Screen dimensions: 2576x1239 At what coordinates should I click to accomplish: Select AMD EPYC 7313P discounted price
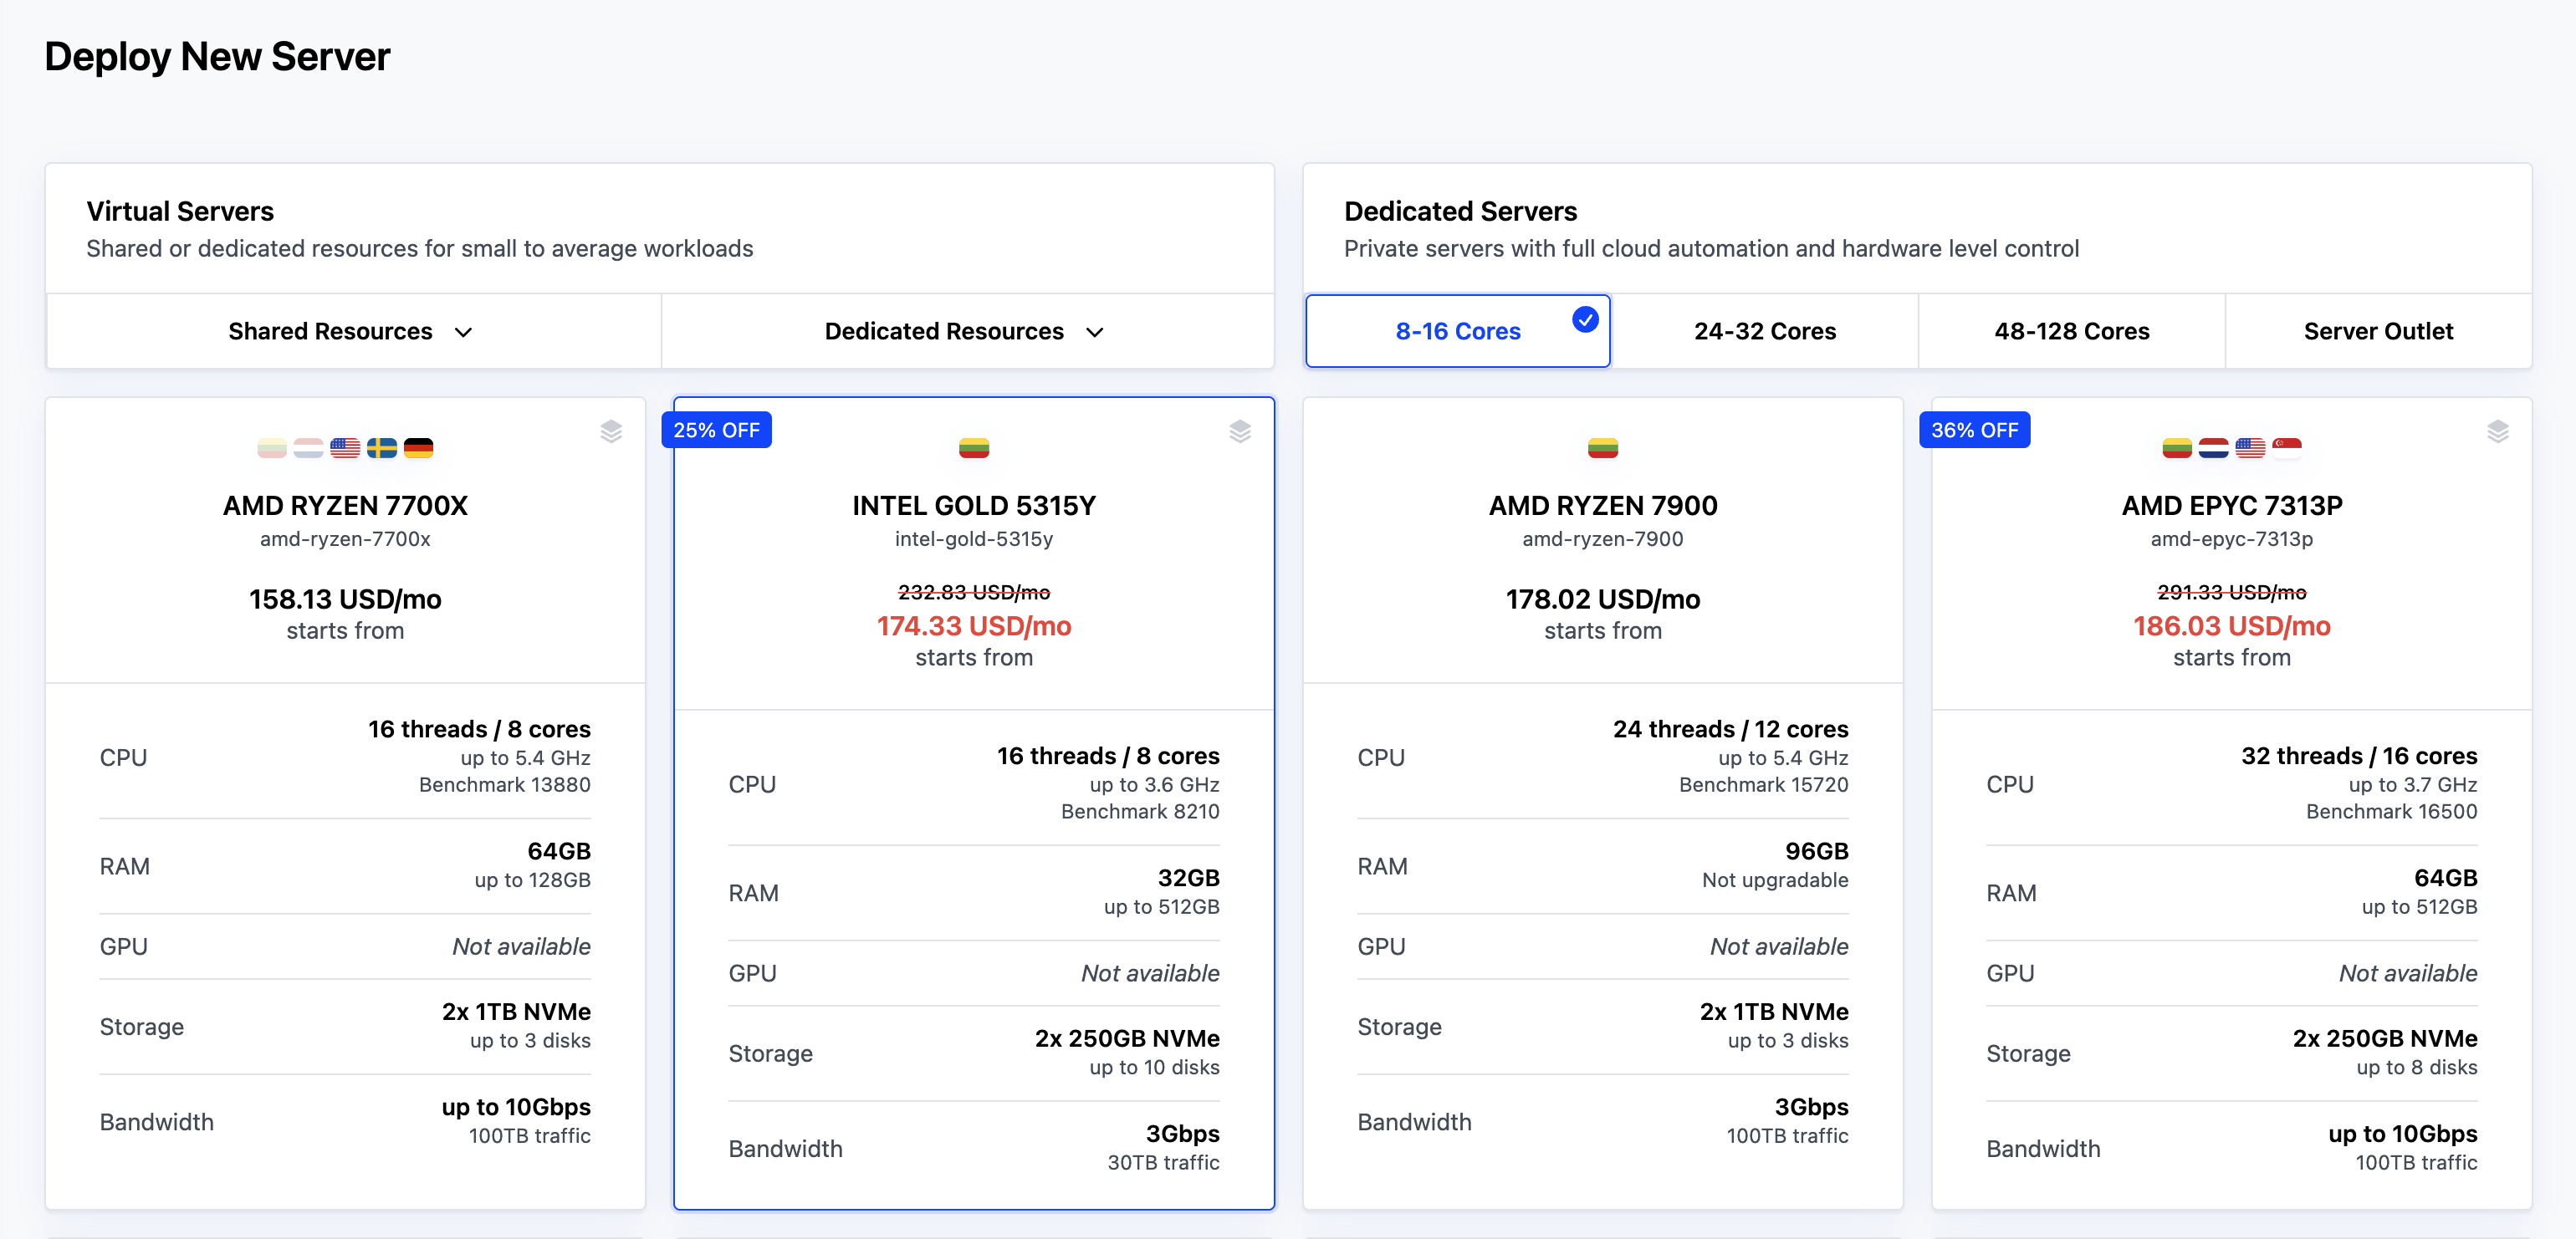pyautogui.click(x=2231, y=626)
